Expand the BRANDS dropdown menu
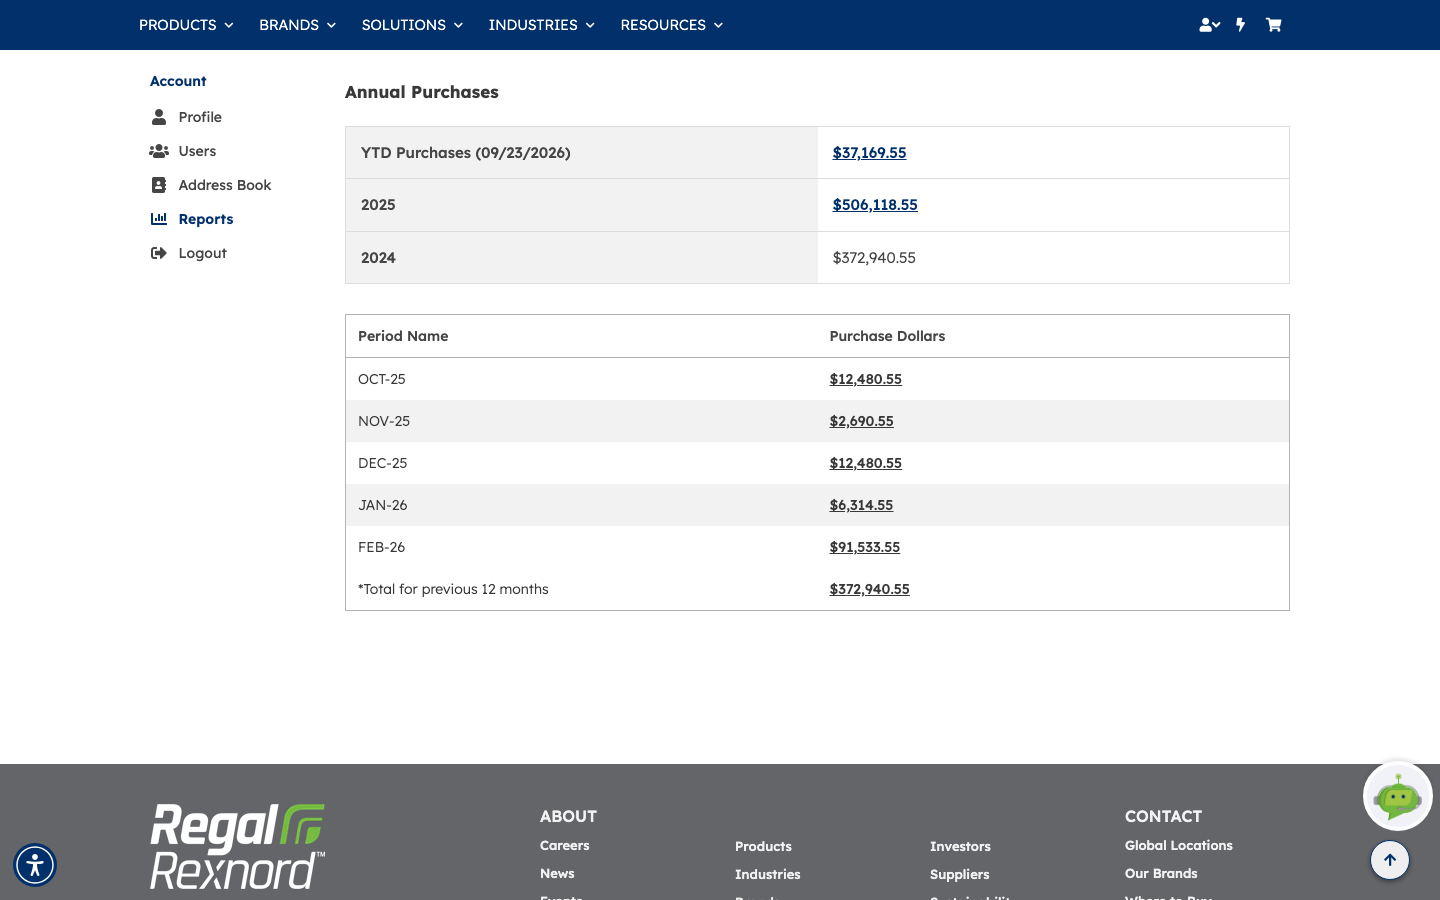 (297, 25)
